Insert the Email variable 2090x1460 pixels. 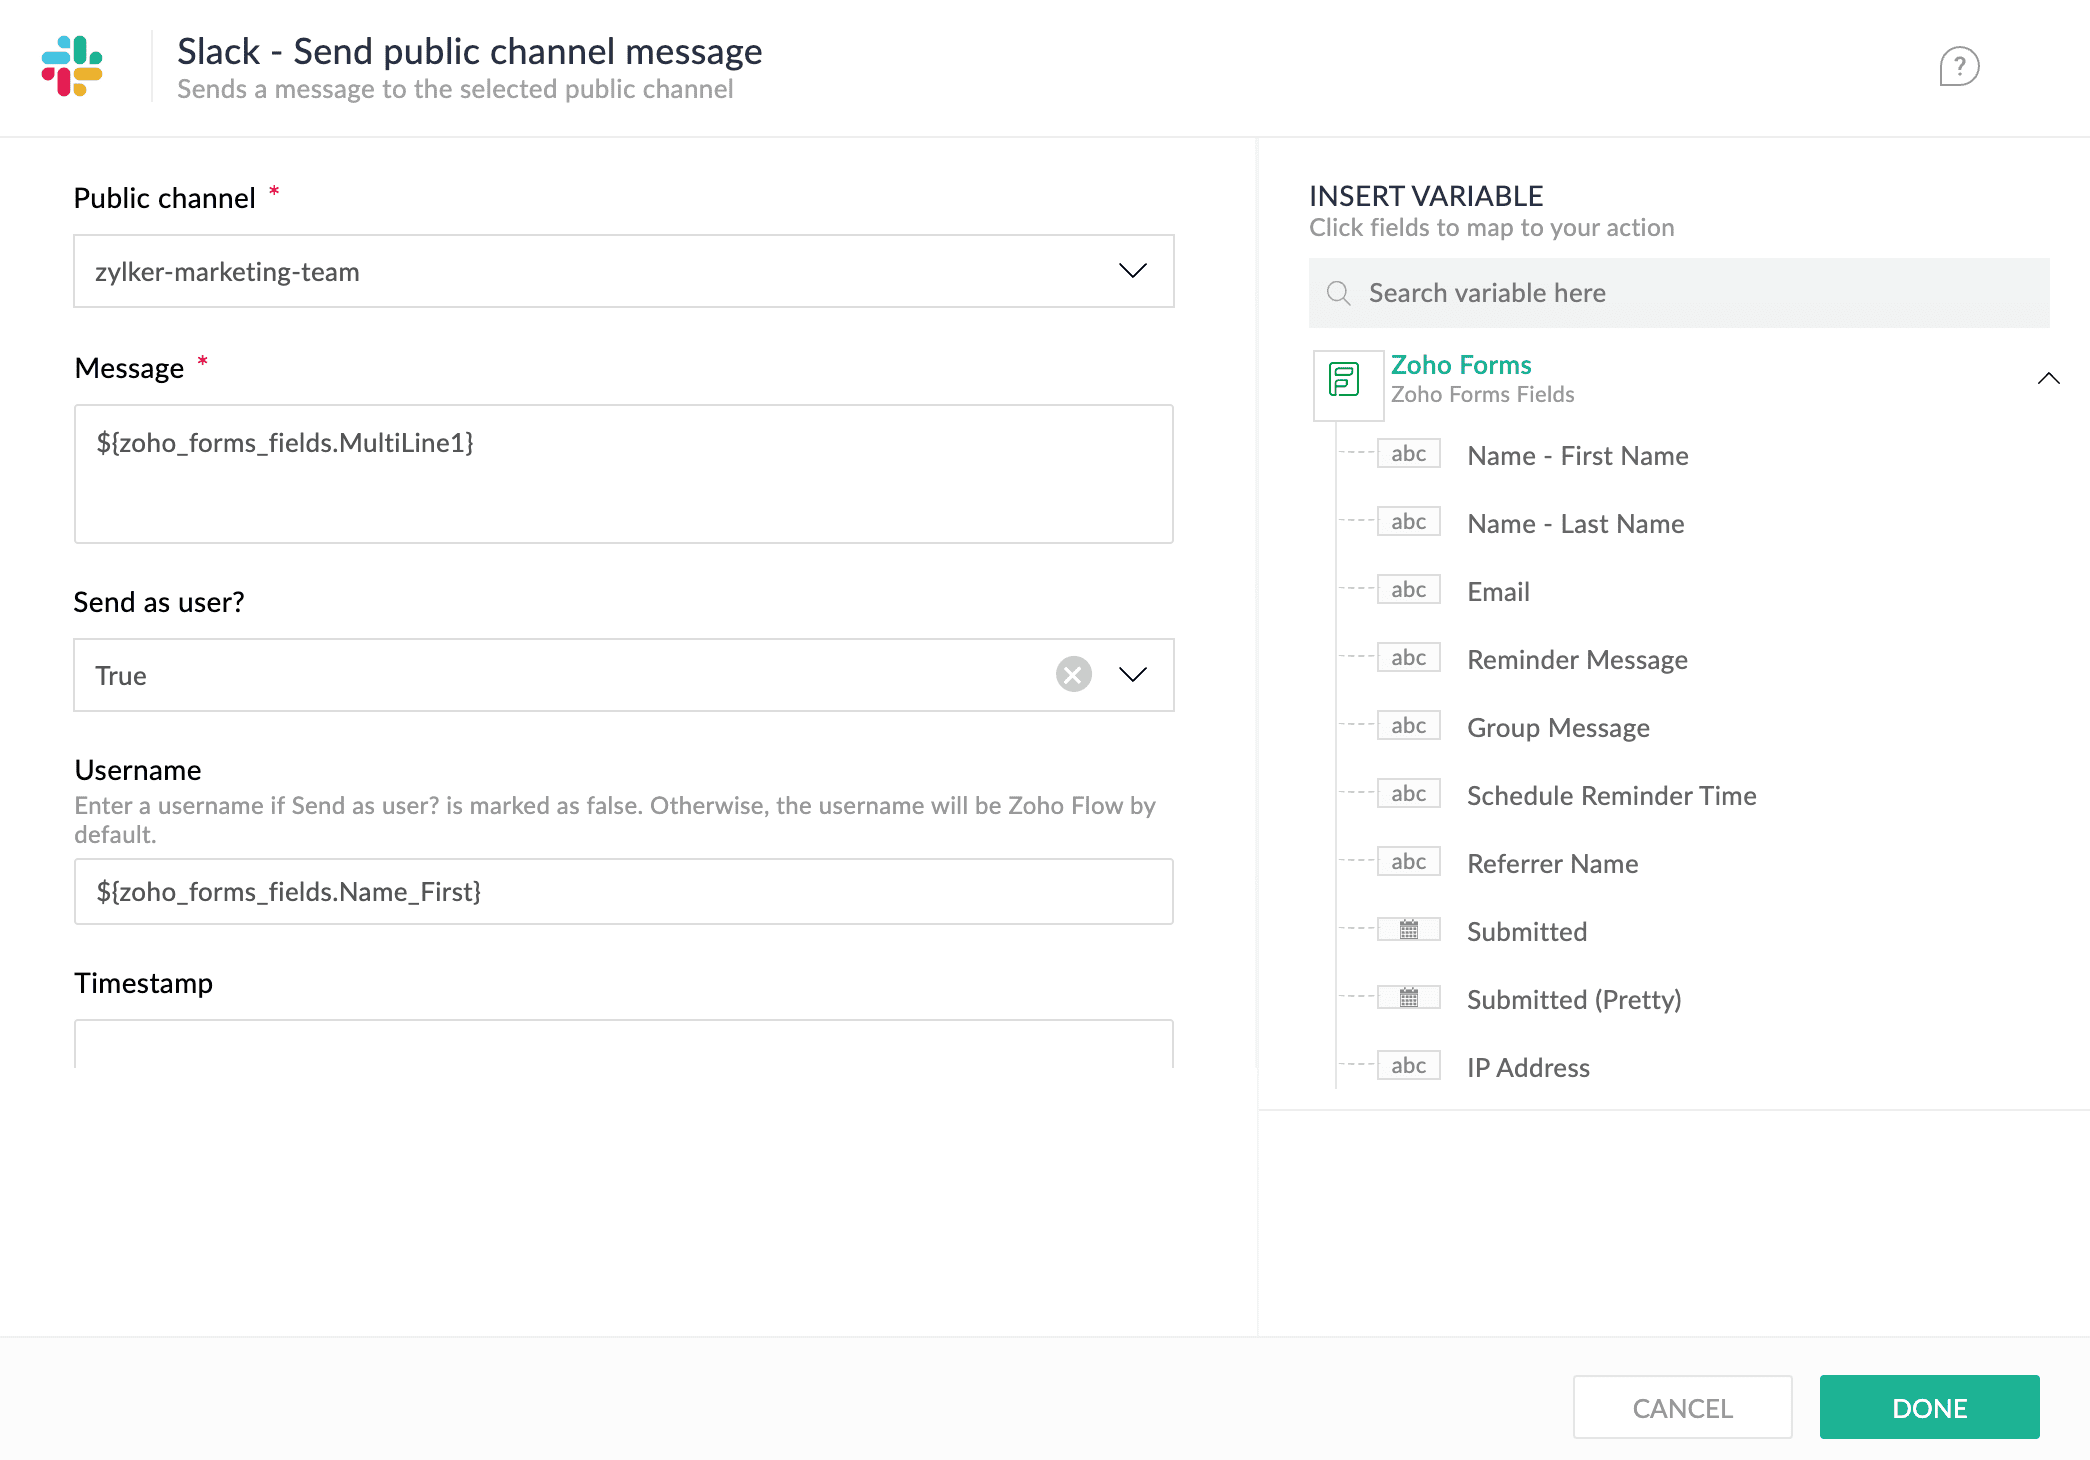point(1498,592)
